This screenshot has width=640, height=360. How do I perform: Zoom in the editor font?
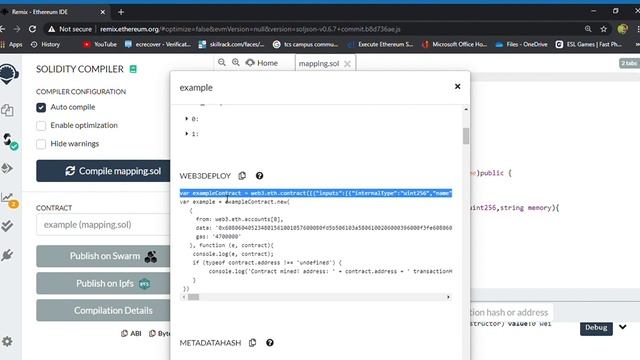pos(236,62)
